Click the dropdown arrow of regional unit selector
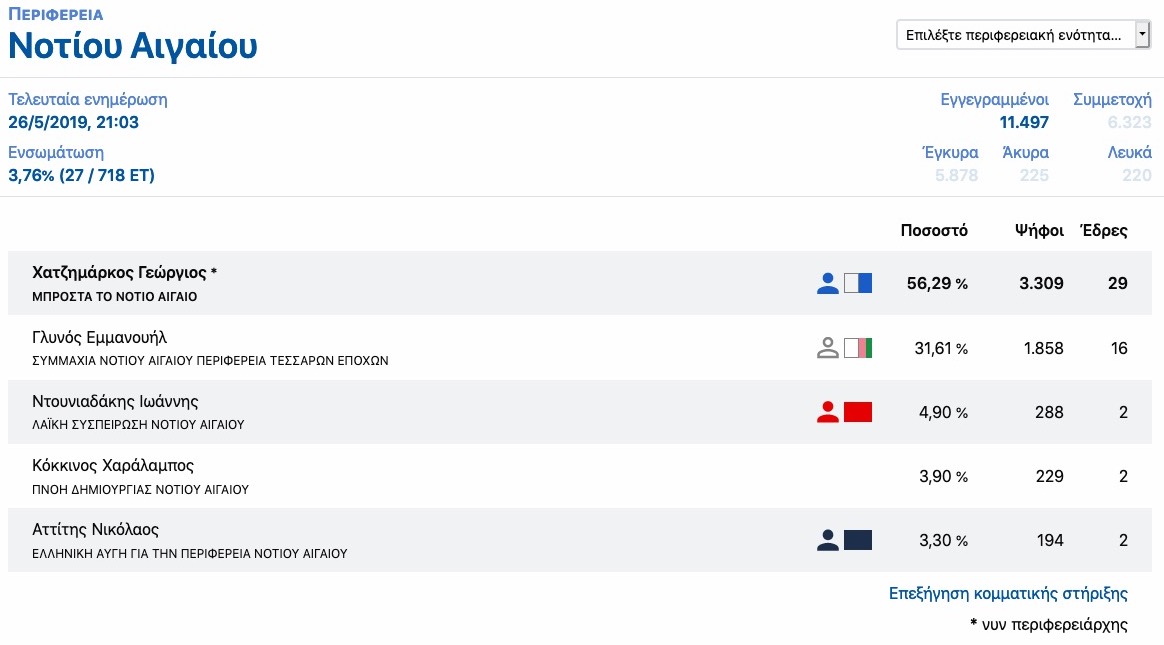This screenshot has width=1164, height=645. point(1142,34)
